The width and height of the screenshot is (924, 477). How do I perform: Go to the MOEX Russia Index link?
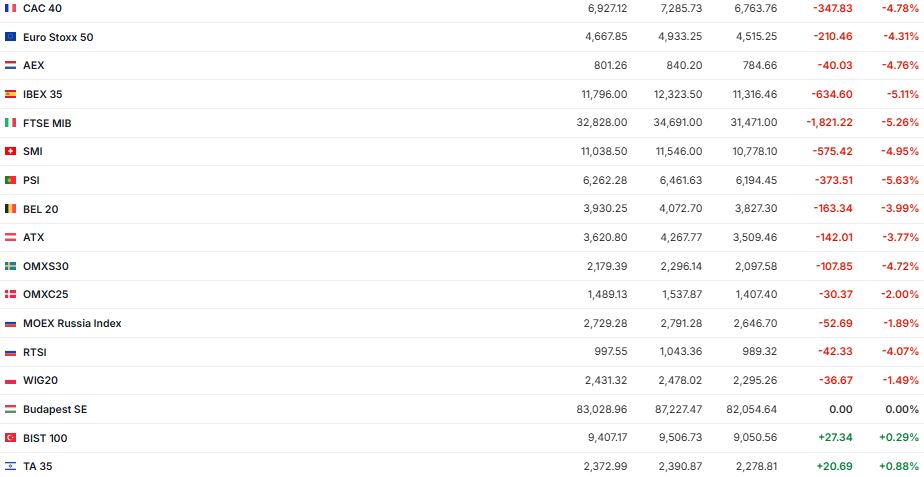click(x=72, y=323)
